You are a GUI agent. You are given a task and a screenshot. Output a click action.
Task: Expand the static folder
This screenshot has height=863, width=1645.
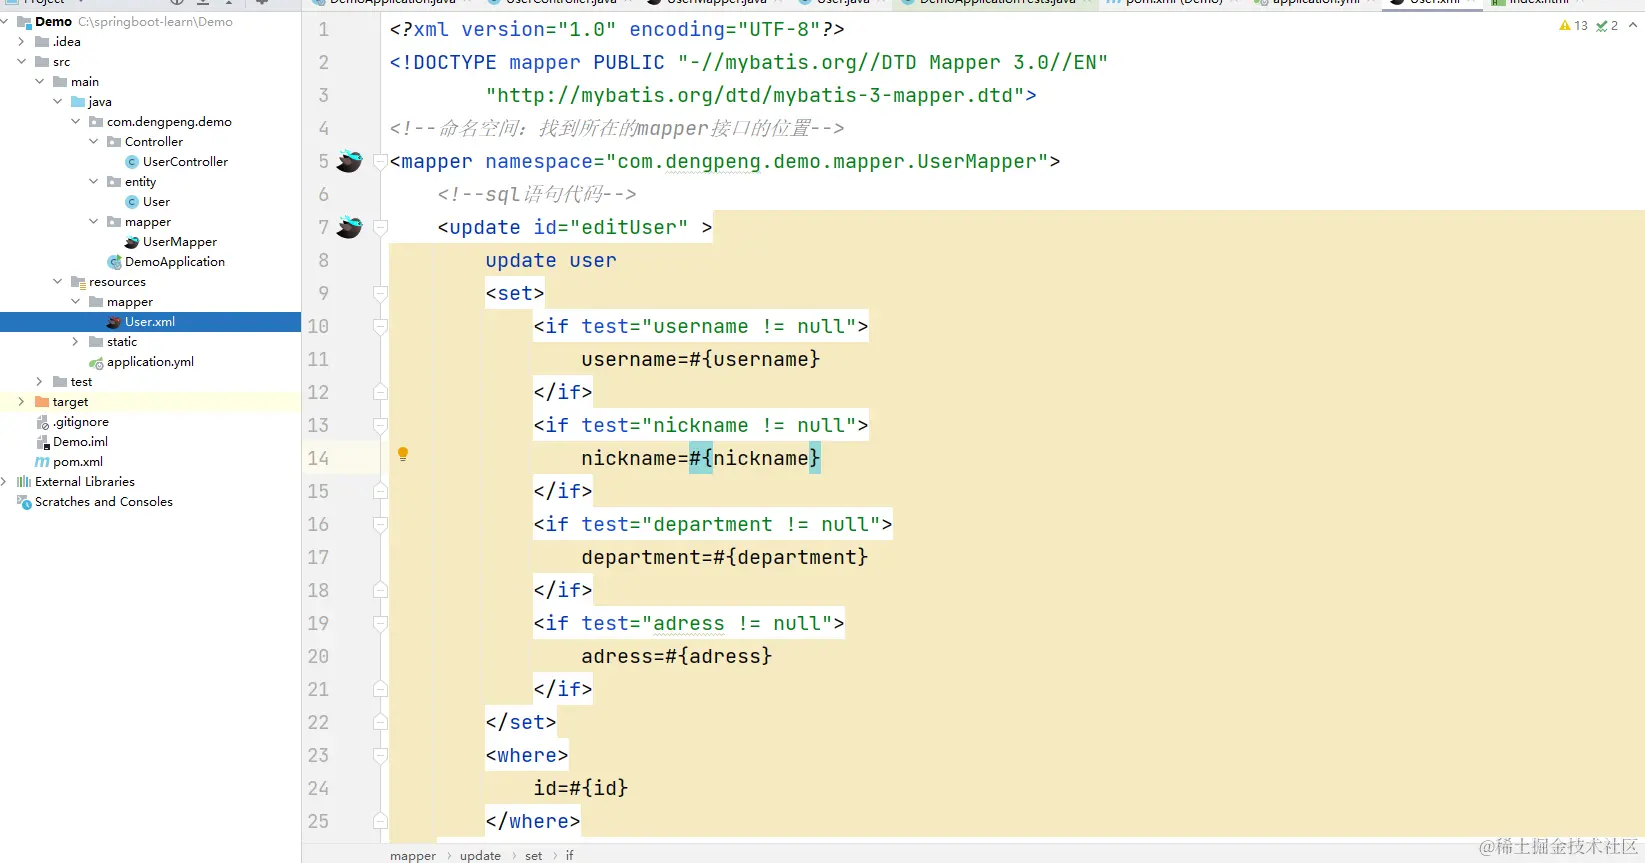76,342
